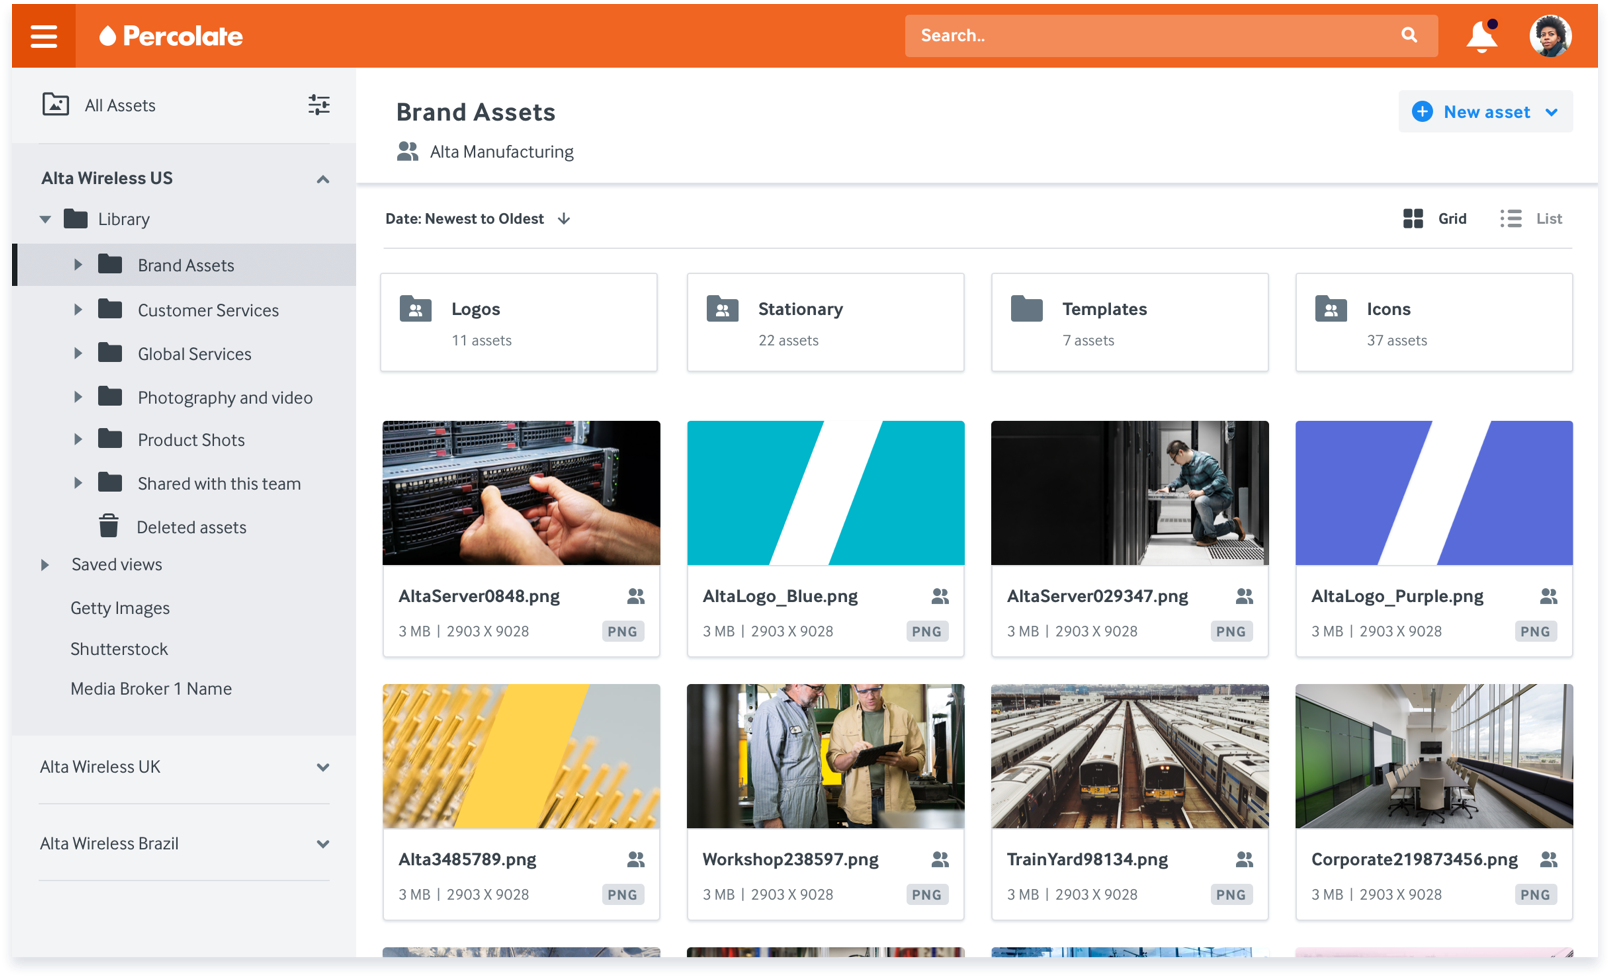
Task: Select Media Broker 1 Name
Action: 151,689
